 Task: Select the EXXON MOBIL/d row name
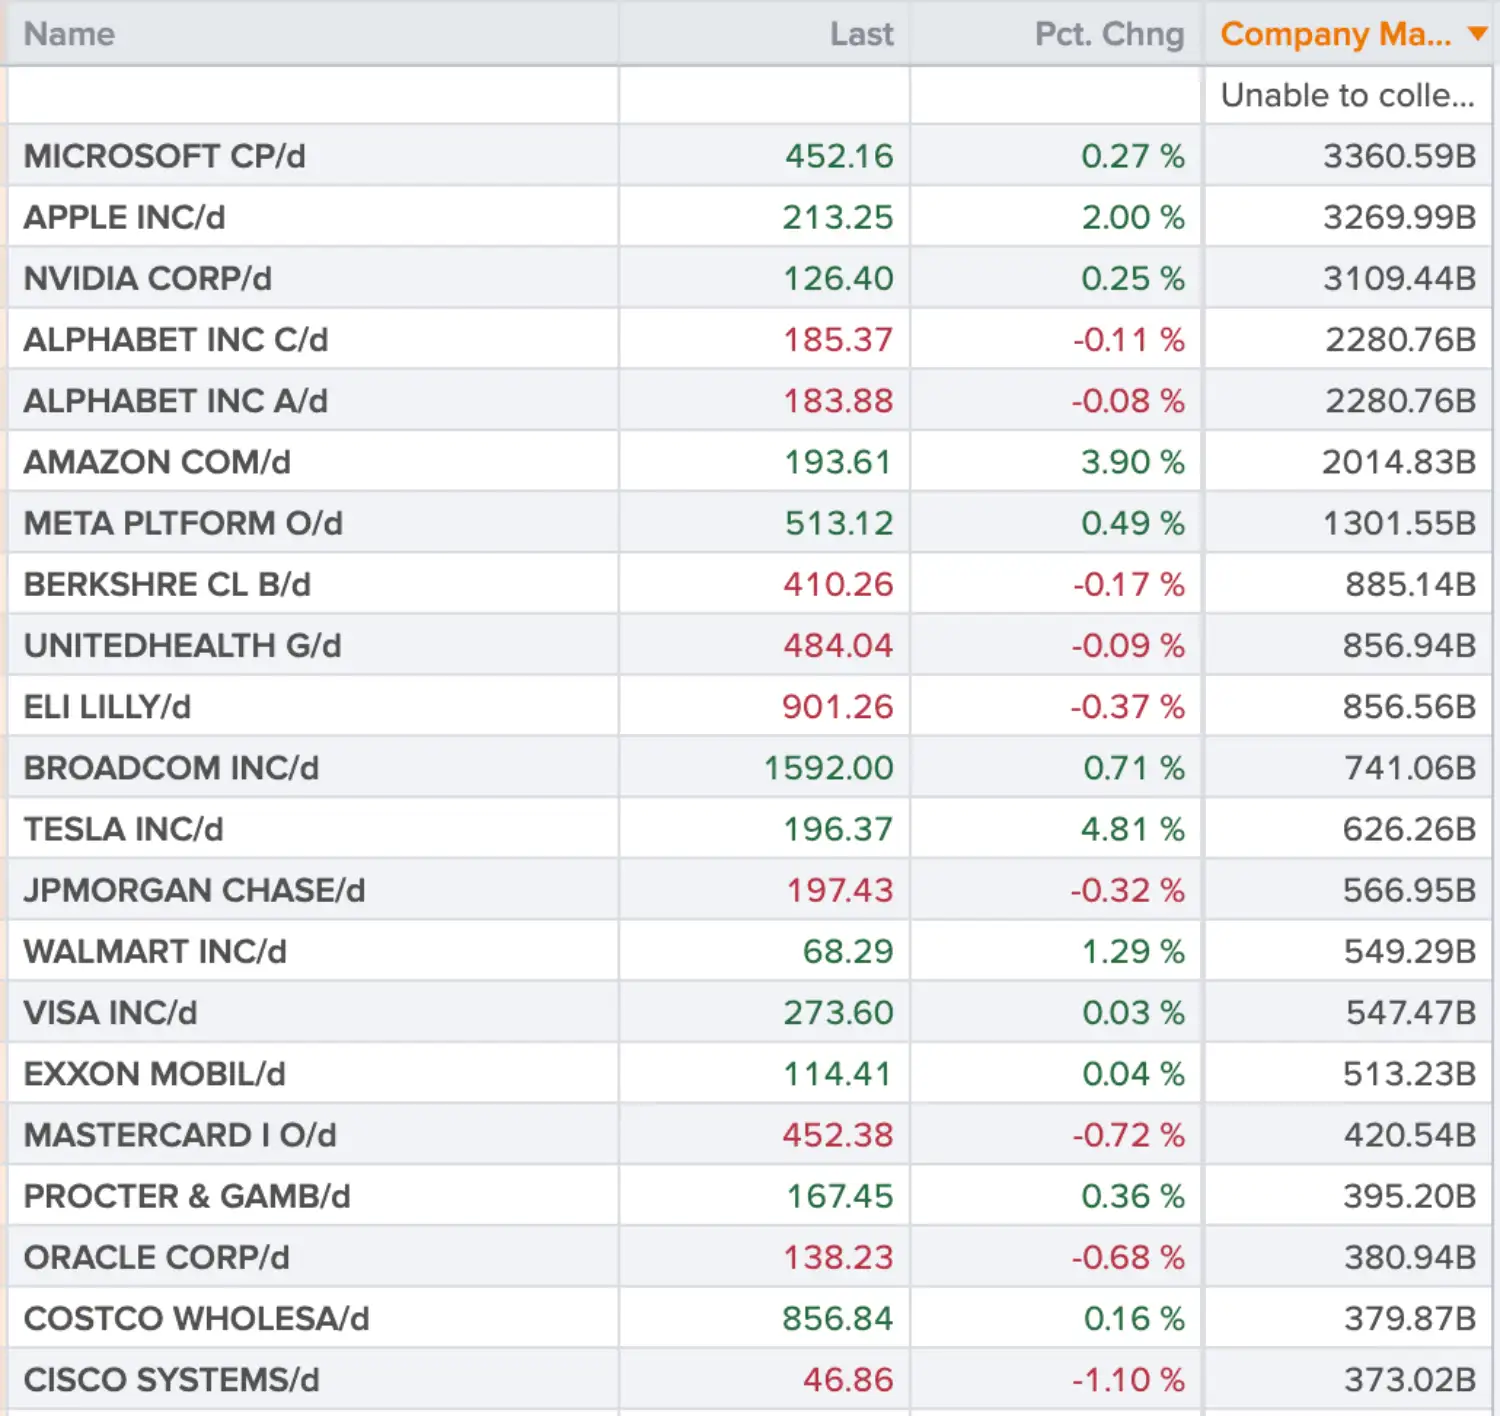(155, 1074)
